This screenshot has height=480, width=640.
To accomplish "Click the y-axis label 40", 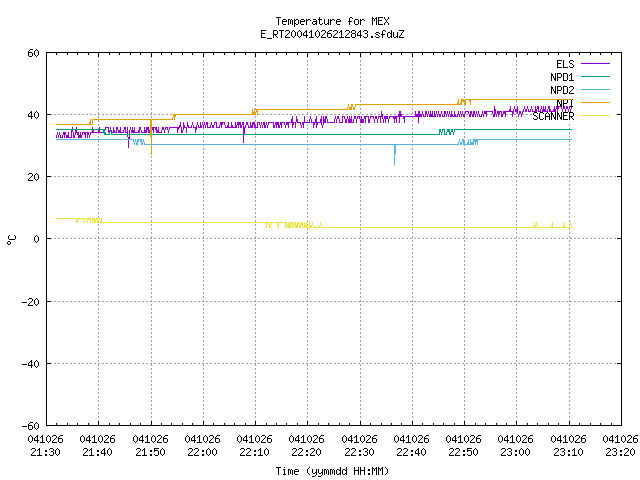I will pyautogui.click(x=33, y=115).
